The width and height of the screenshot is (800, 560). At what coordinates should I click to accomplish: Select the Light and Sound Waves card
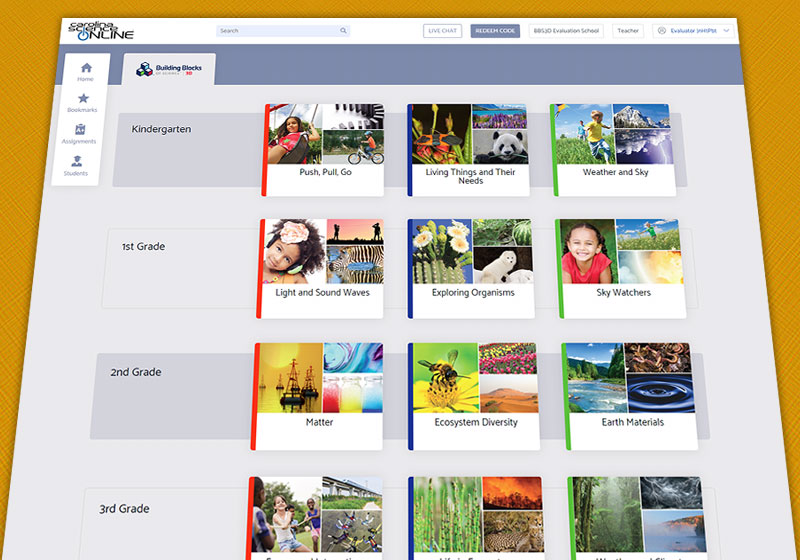[321, 268]
